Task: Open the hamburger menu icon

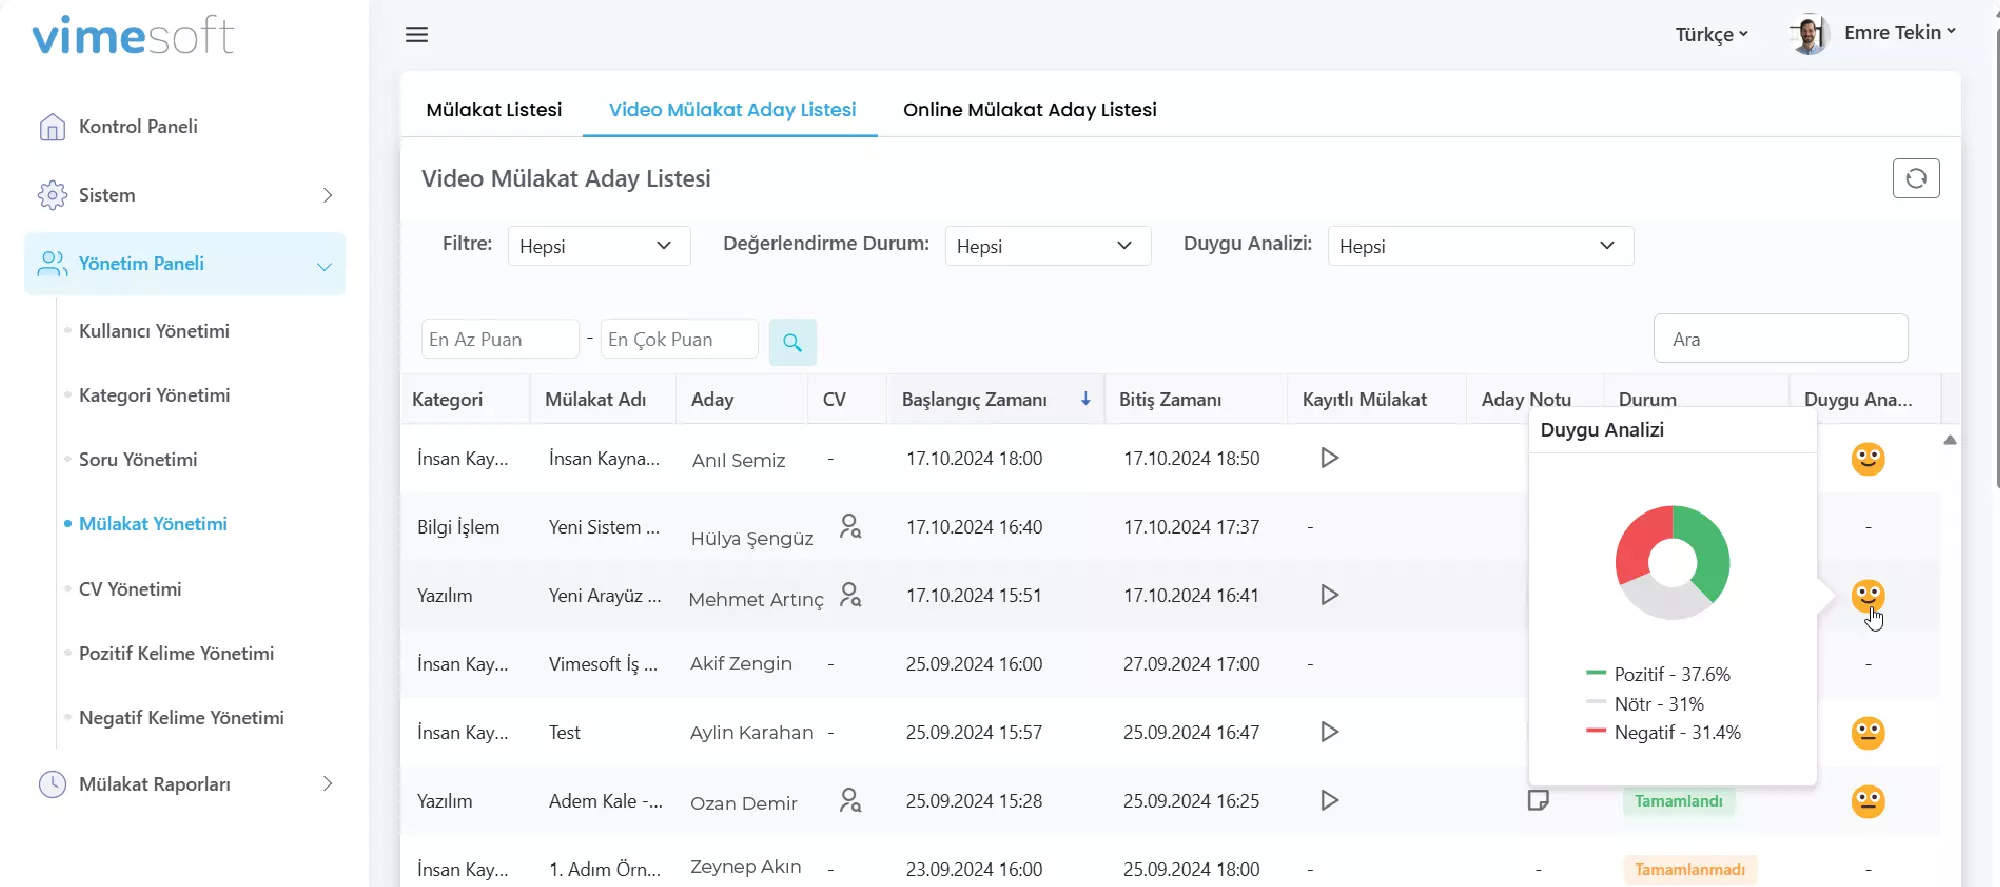Action: point(417,35)
